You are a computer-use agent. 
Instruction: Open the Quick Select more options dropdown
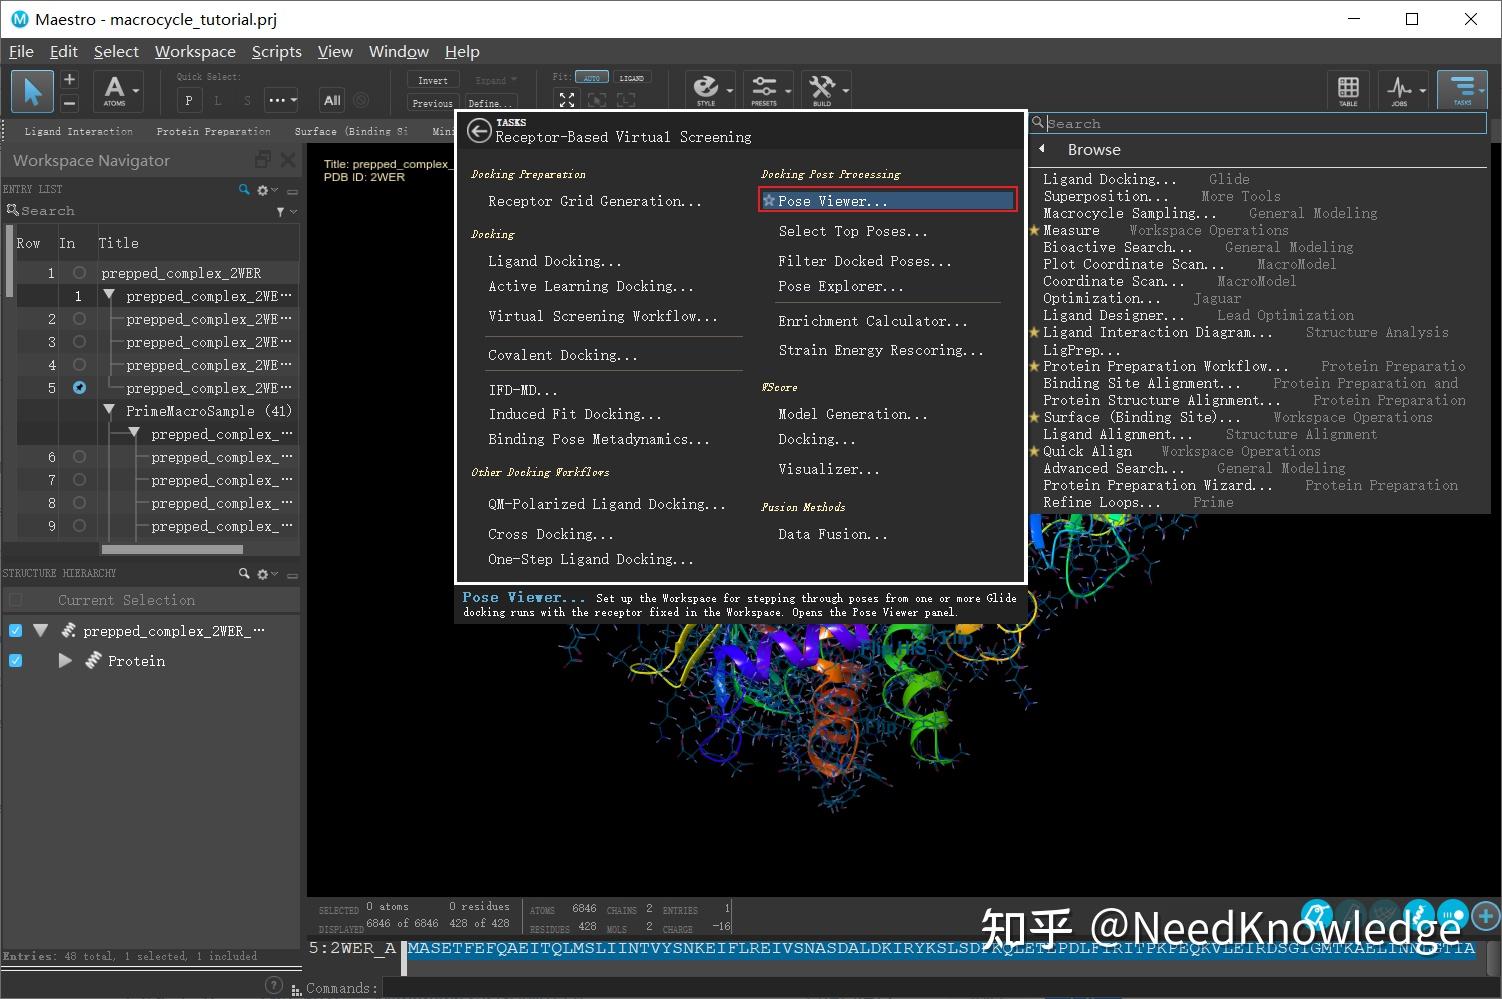tap(281, 100)
